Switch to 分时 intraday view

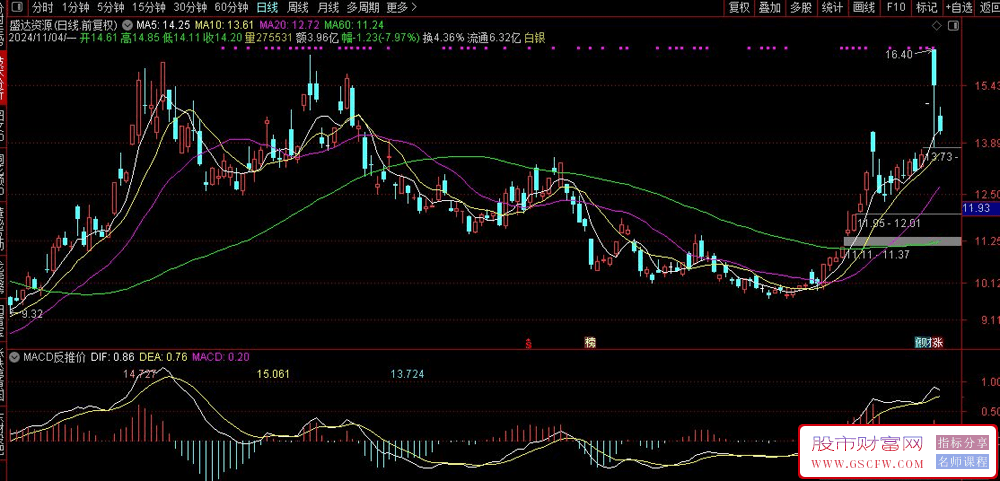point(43,8)
